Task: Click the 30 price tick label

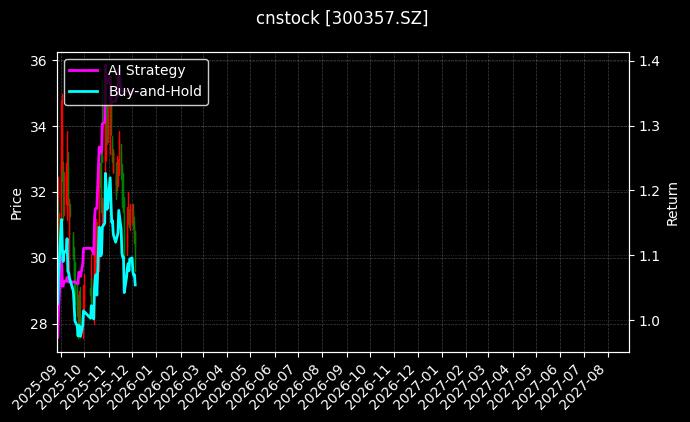Action: click(38, 258)
